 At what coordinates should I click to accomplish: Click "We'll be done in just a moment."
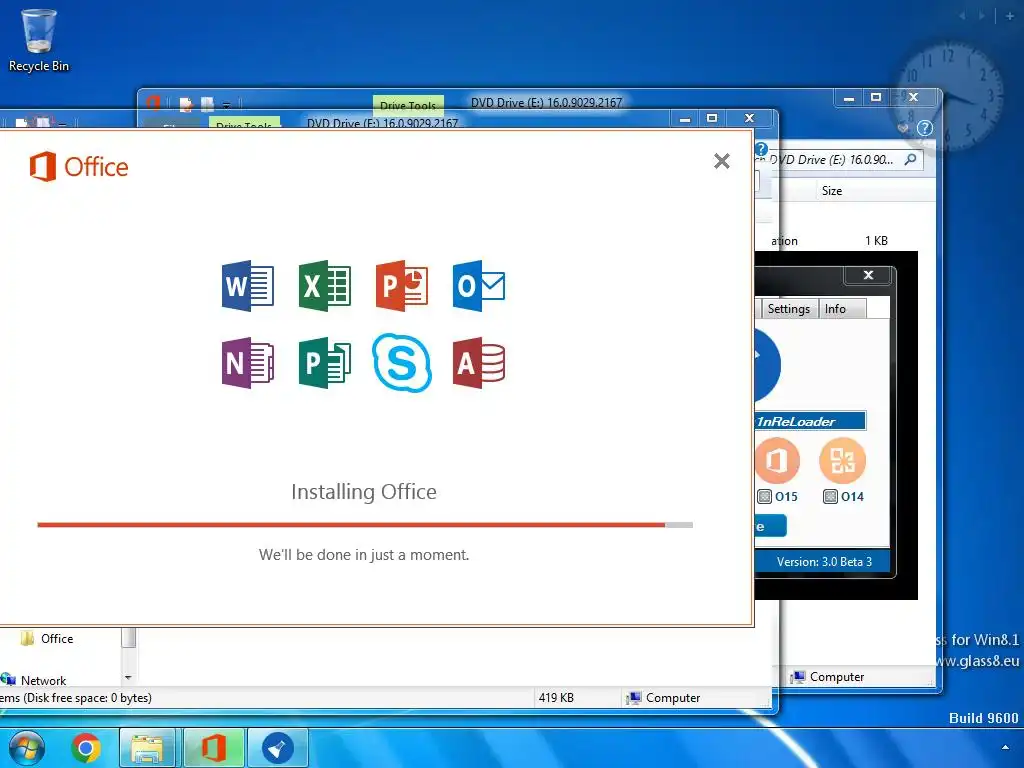[x=364, y=554]
